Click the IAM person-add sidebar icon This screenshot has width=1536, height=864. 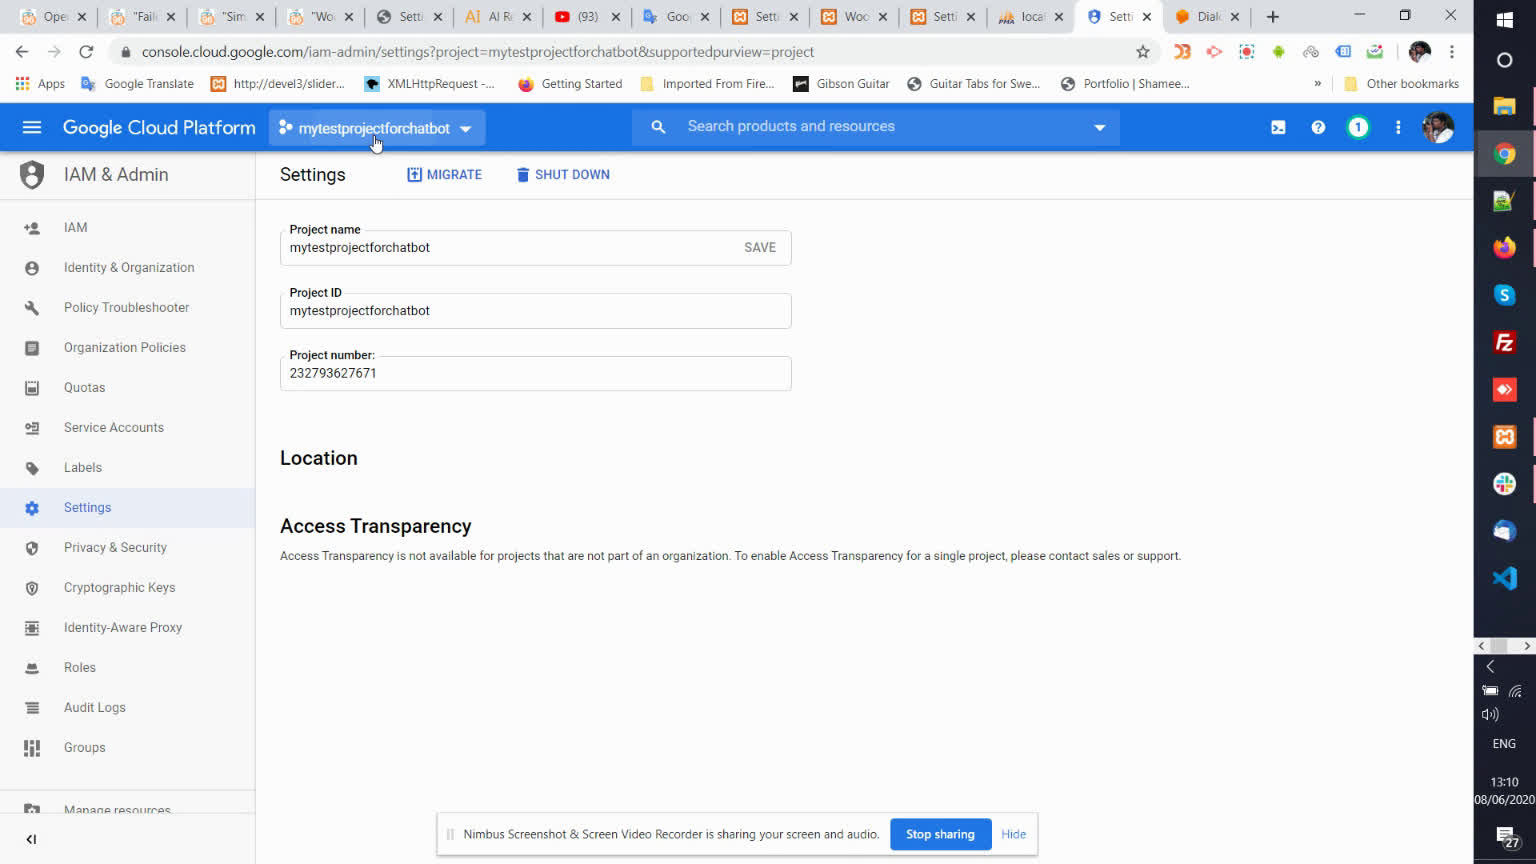tap(32, 228)
